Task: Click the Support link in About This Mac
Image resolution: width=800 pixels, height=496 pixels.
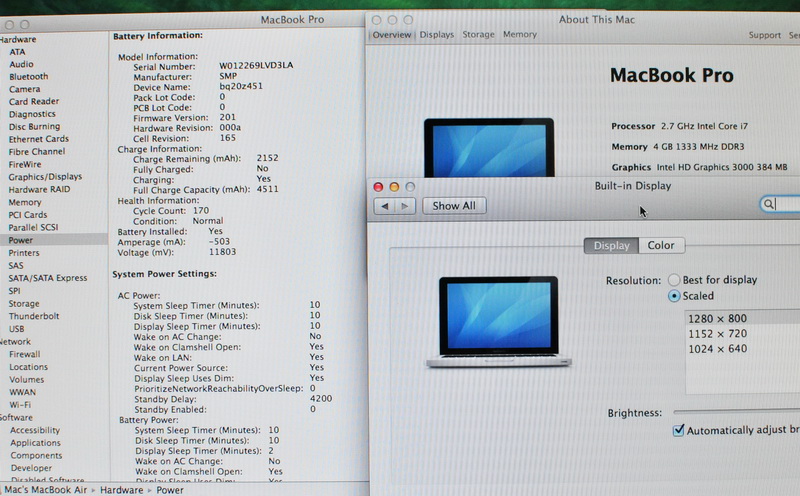Action: [764, 35]
